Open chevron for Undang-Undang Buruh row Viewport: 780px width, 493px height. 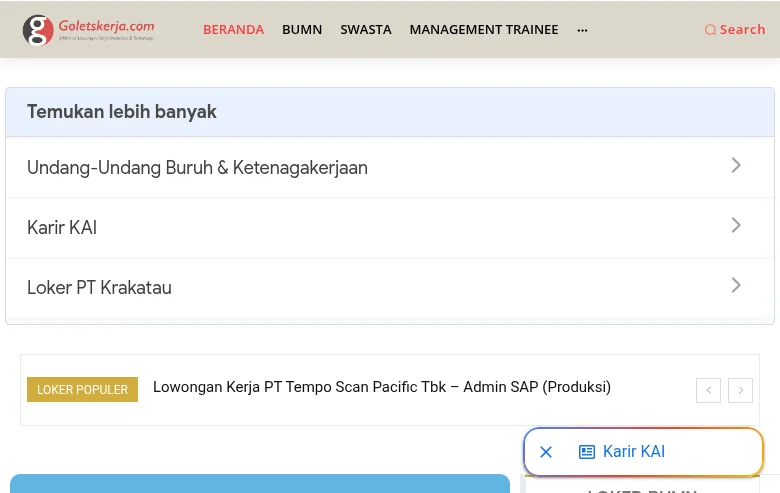click(736, 165)
